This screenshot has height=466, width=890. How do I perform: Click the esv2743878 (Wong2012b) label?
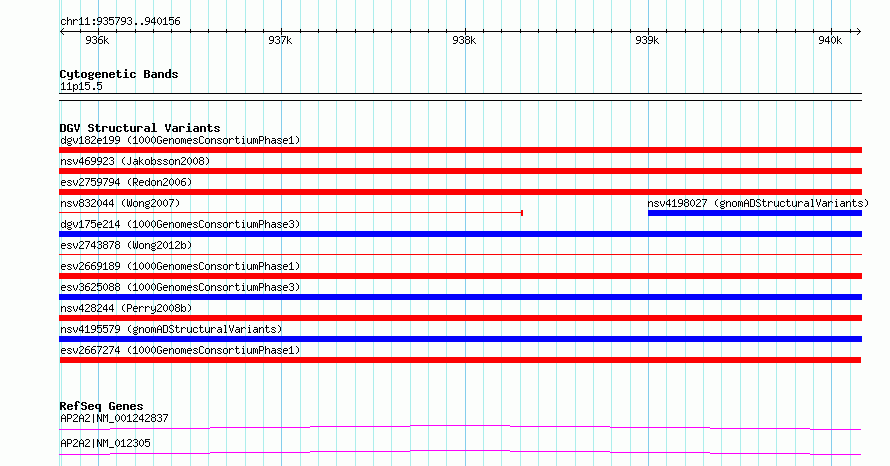[126, 245]
